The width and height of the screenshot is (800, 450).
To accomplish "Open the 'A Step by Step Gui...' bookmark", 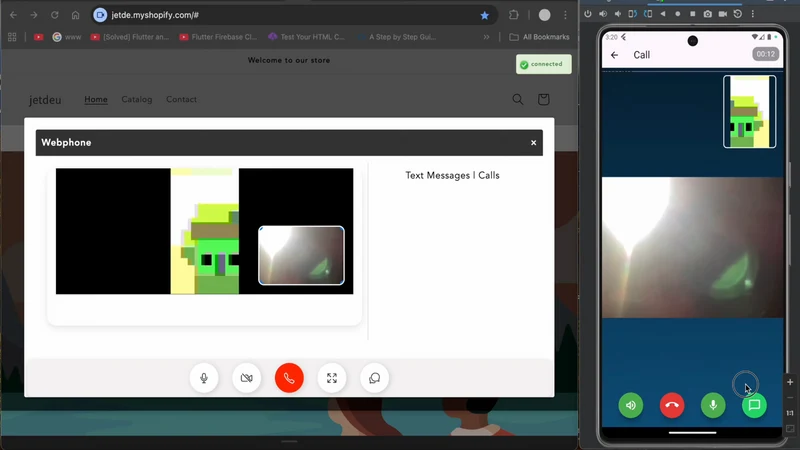I will (x=396, y=37).
